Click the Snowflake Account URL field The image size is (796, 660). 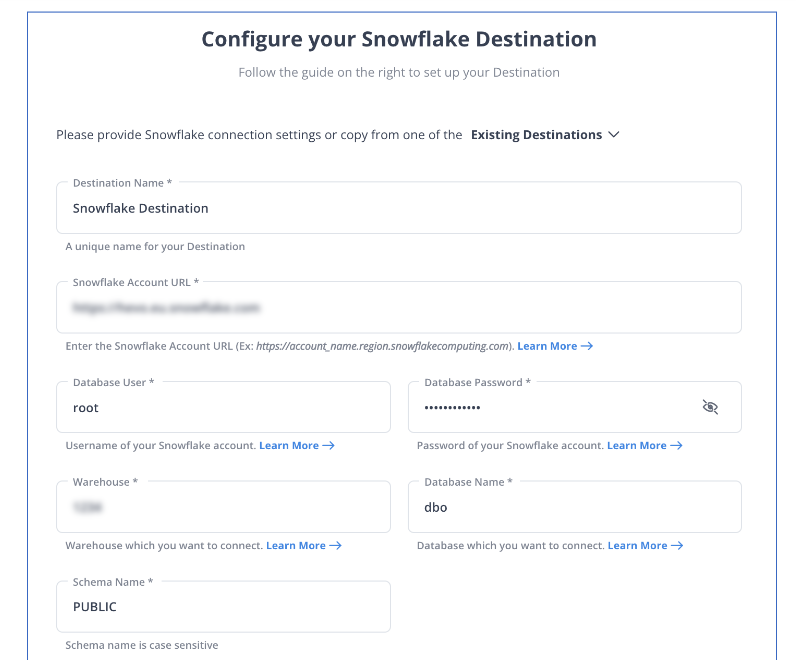(x=399, y=307)
